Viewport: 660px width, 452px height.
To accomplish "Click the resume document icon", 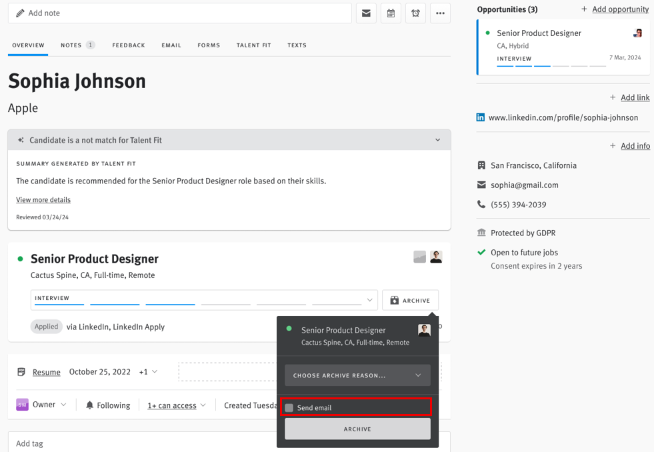I will (21, 372).
